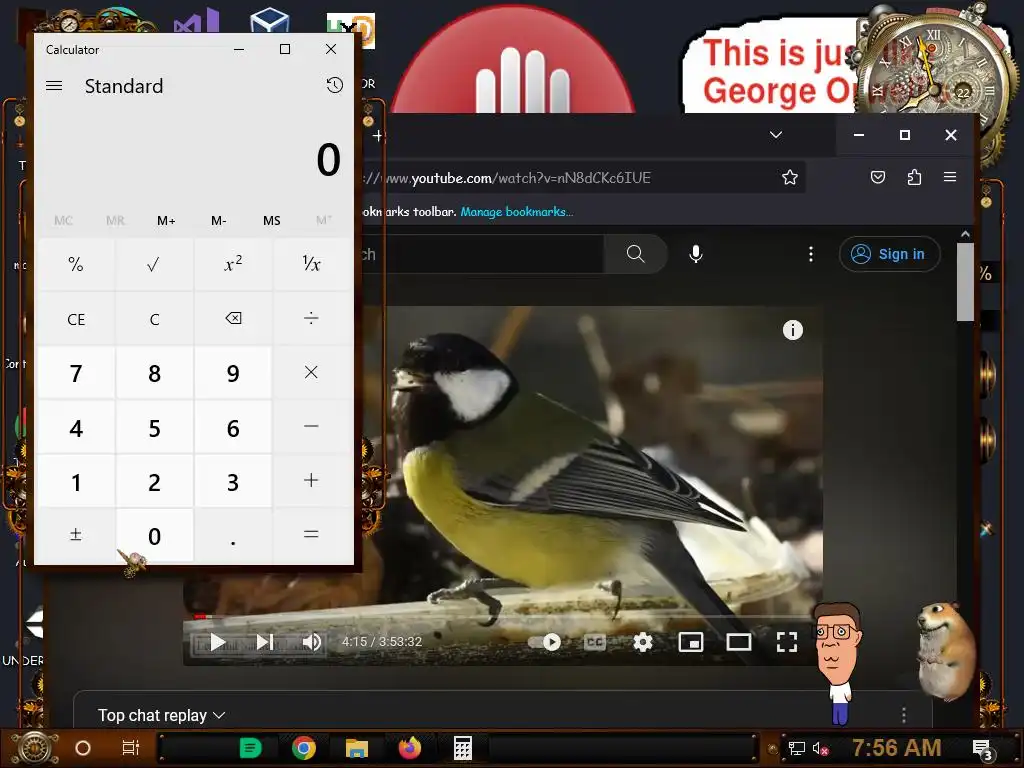The image size is (1024, 768).
Task: Click the MS memory store button
Action: pos(272,221)
